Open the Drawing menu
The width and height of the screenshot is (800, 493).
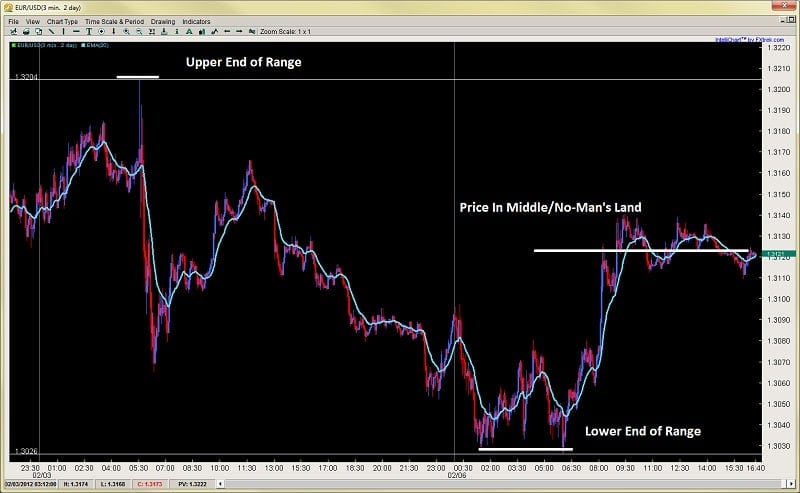(x=163, y=21)
